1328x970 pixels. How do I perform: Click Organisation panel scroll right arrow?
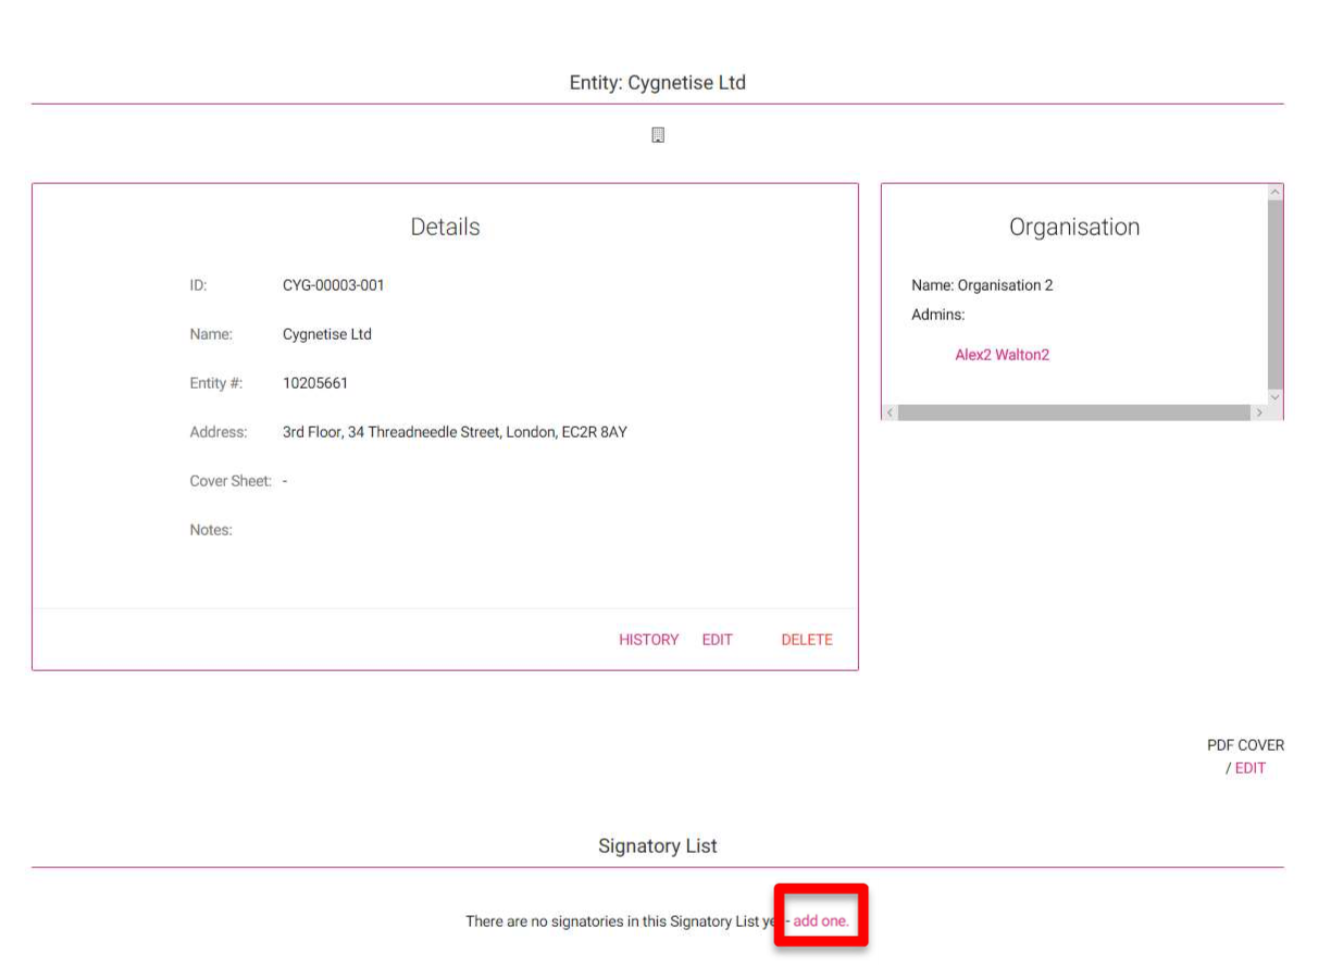(x=1259, y=412)
